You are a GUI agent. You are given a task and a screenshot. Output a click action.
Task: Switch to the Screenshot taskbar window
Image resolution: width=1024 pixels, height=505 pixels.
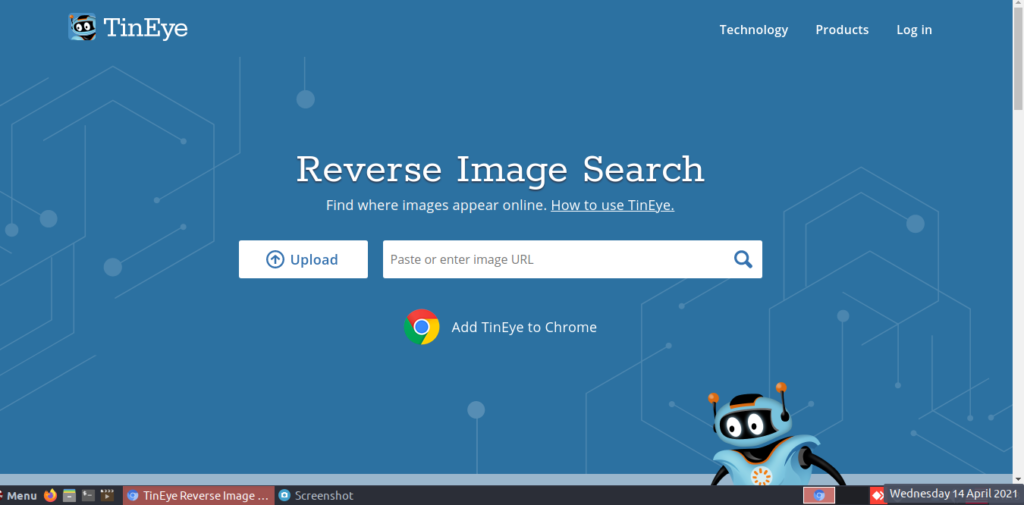(317, 495)
